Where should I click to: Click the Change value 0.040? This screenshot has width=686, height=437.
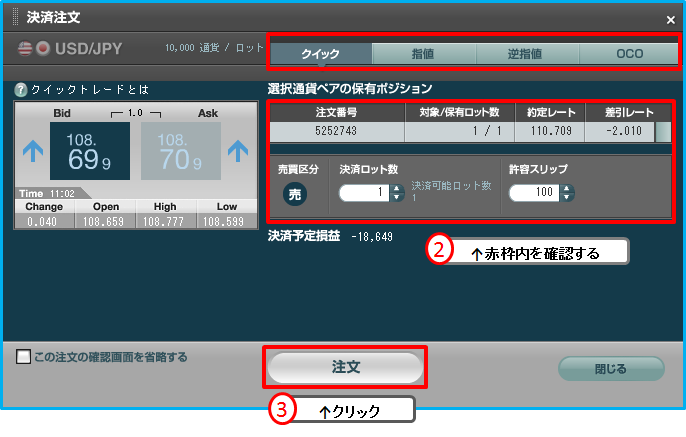pos(42,222)
